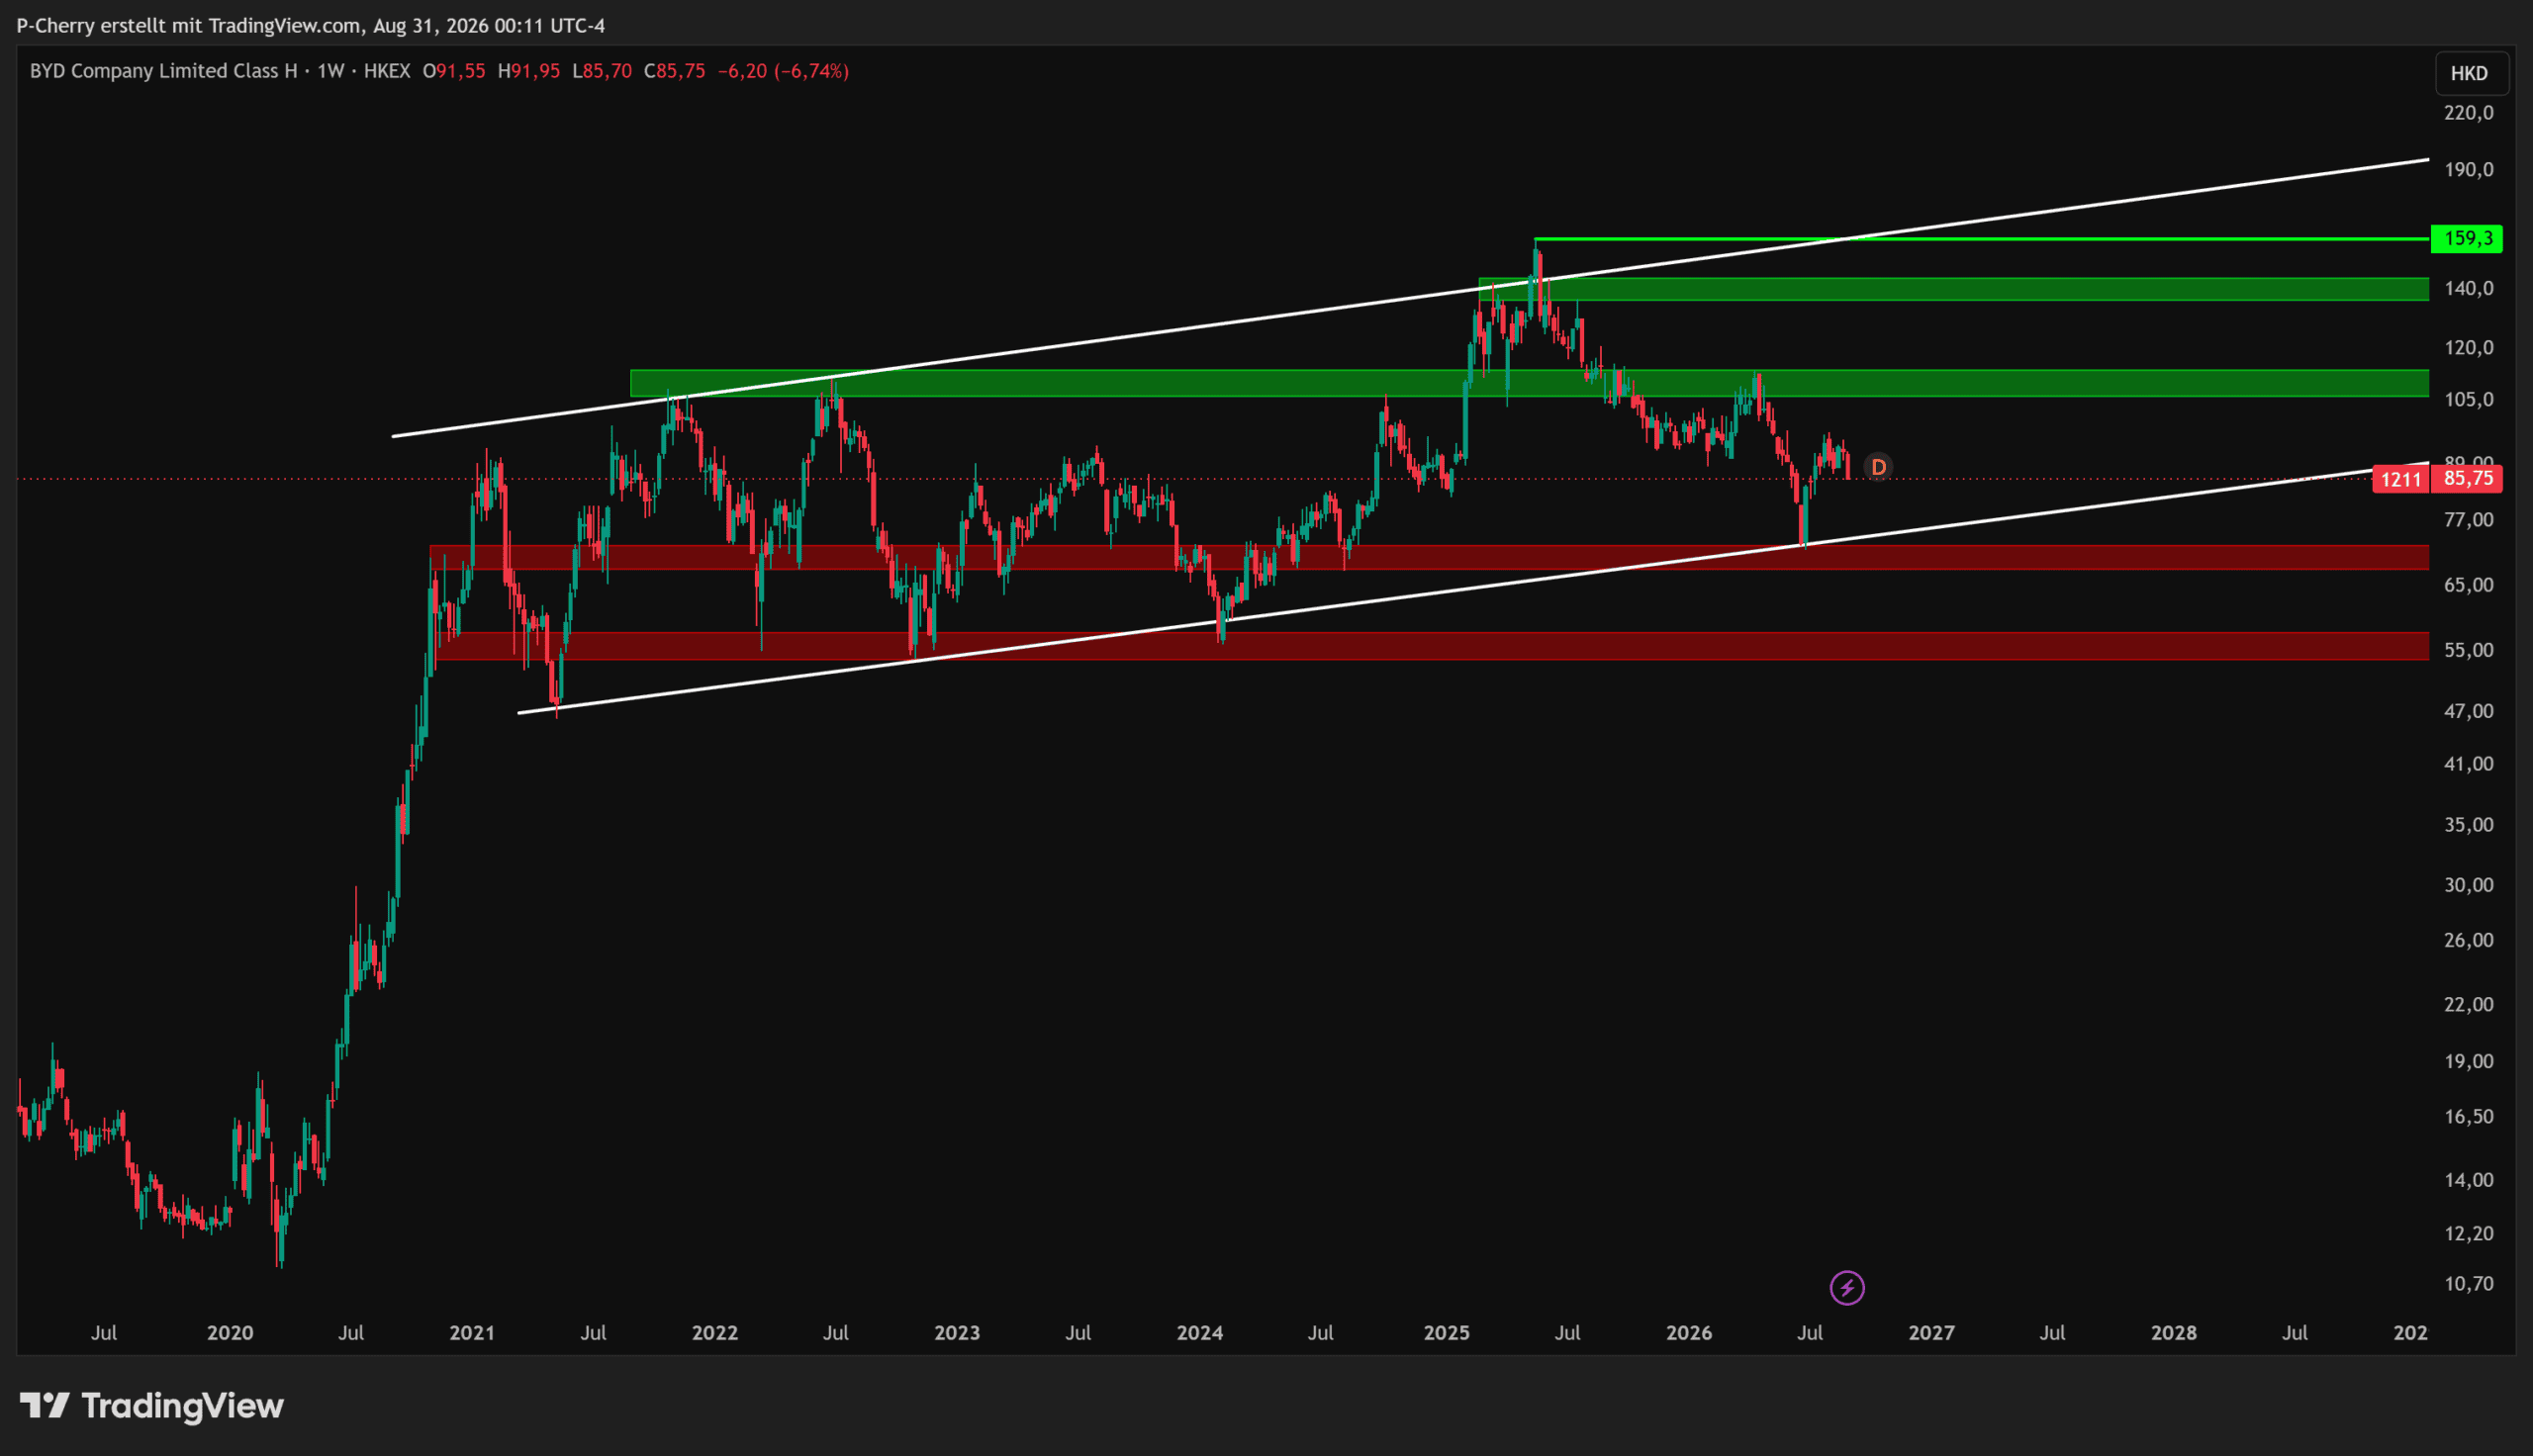
Task: Click the 2023 label on the time axis
Action: coord(957,1332)
